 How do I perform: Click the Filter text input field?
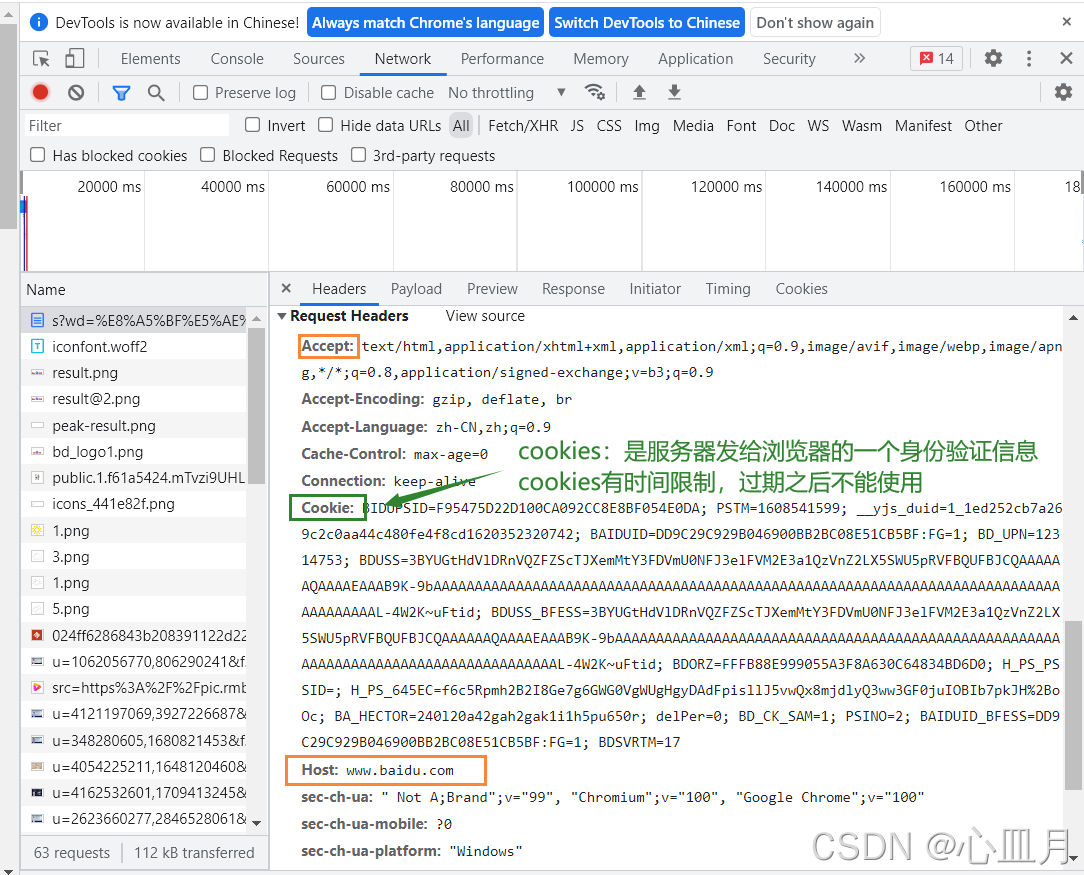(127, 126)
